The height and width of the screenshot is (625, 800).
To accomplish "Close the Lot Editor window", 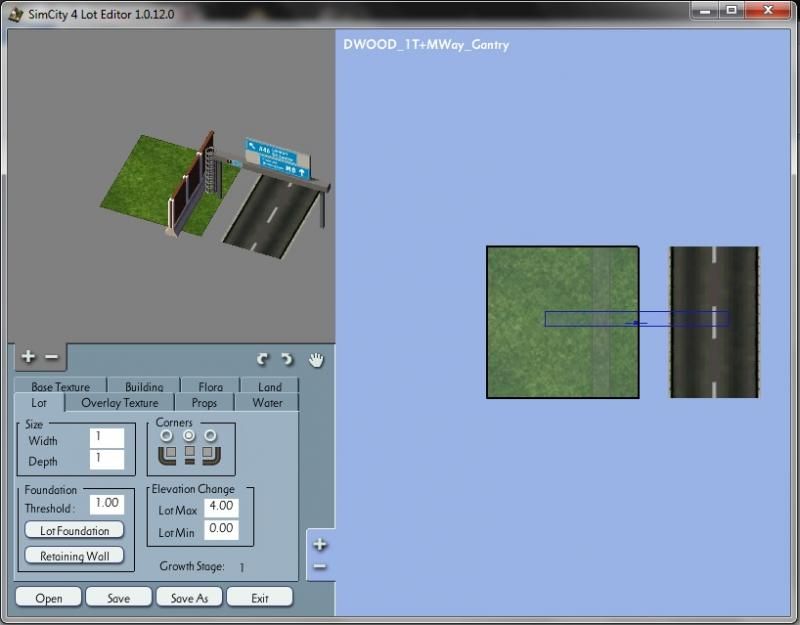I will tap(768, 10).
